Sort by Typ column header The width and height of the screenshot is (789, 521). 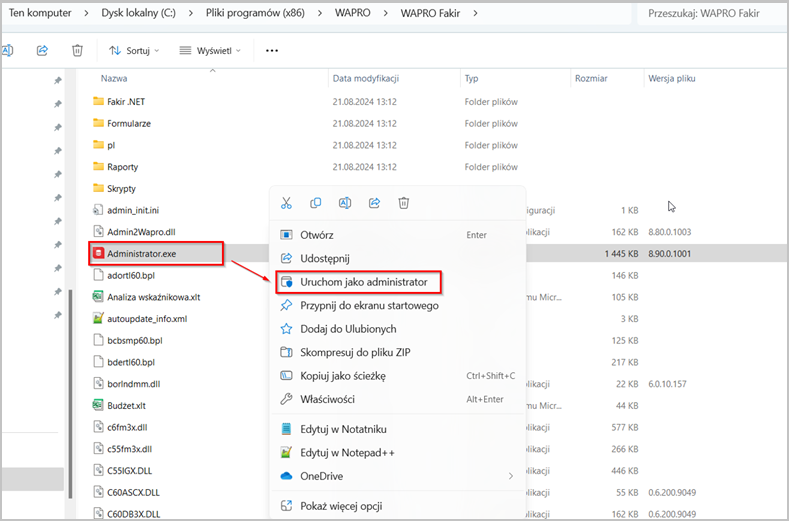[x=471, y=79]
